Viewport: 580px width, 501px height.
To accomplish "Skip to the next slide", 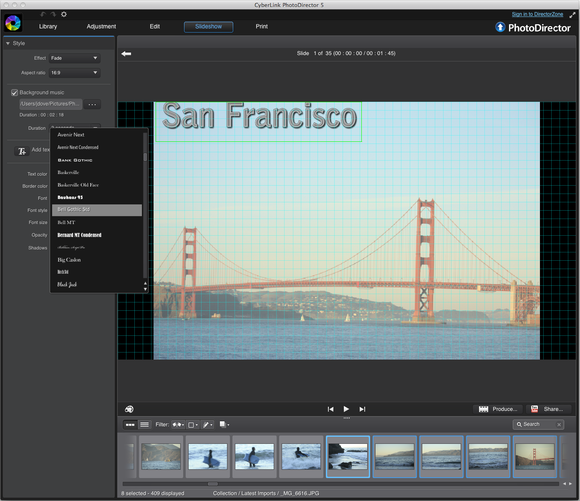I will (362, 409).
